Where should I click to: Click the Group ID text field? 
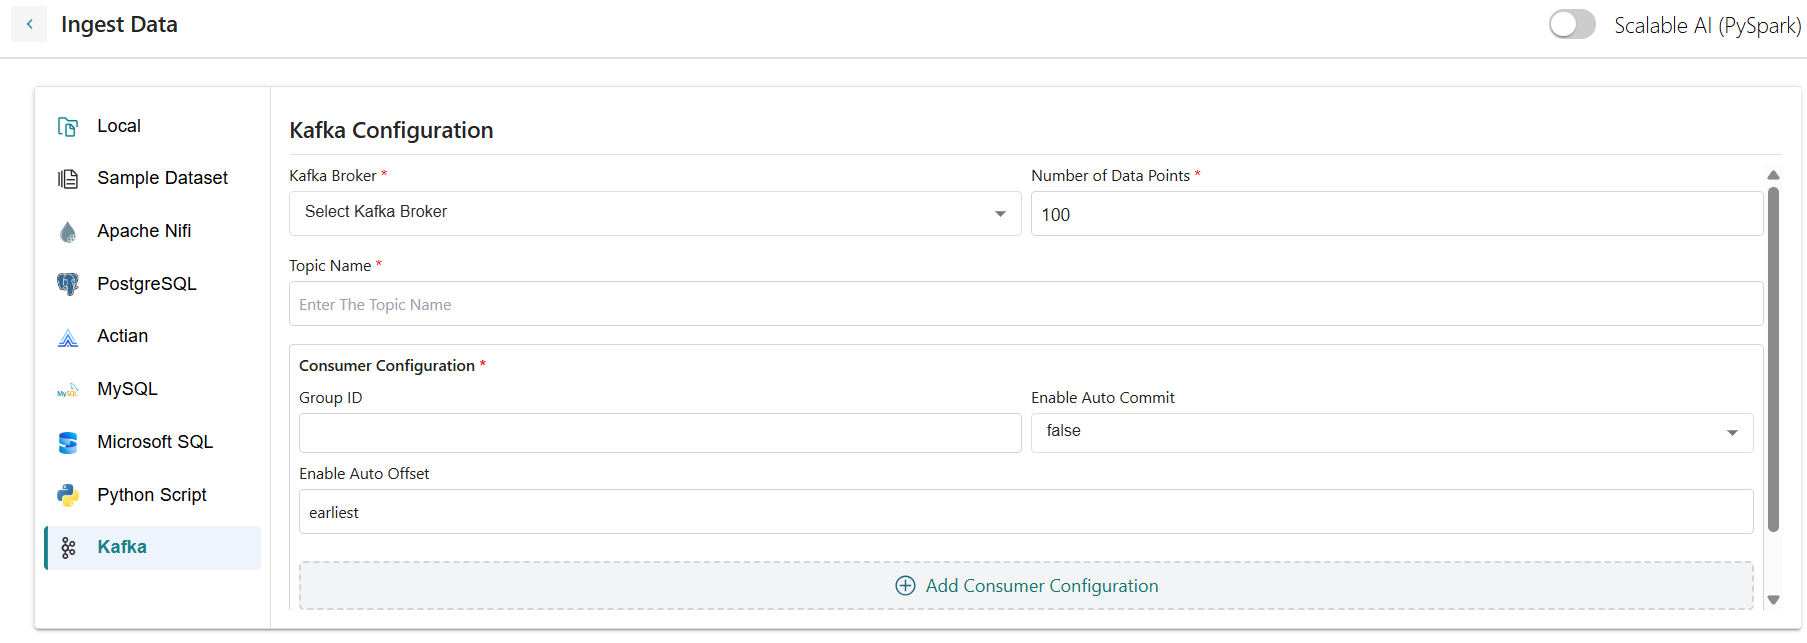[660, 433]
